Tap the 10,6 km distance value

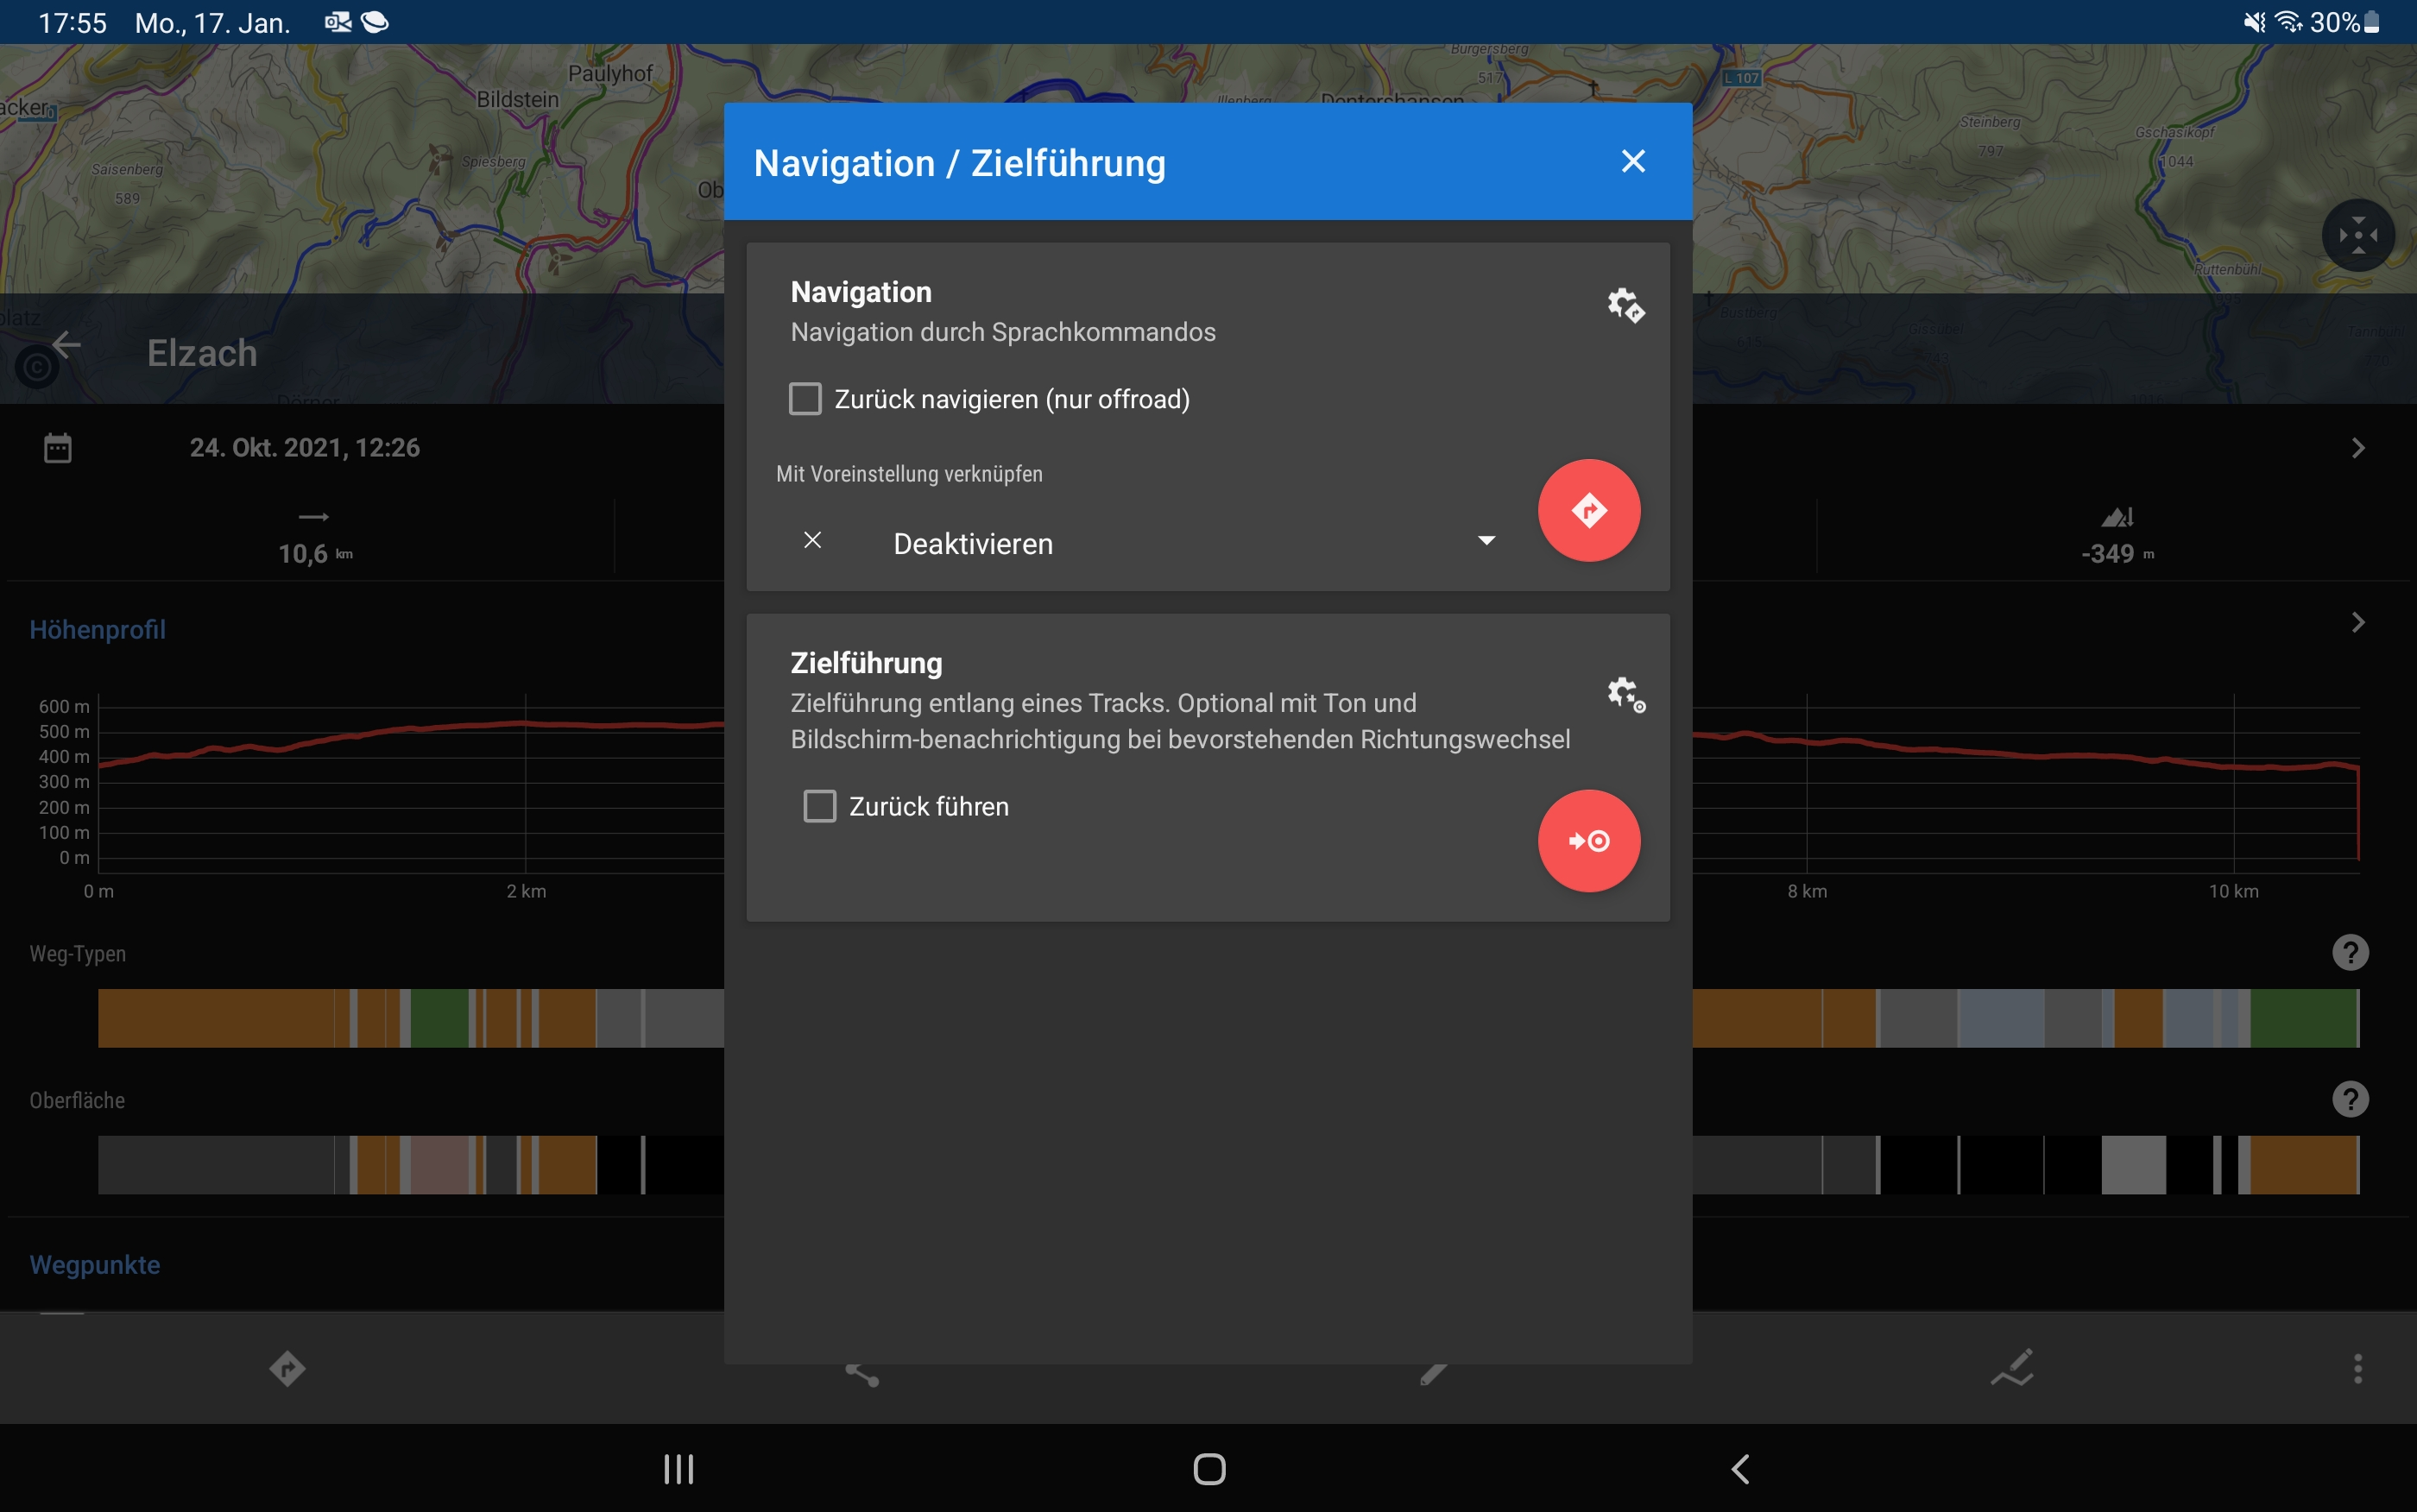coord(315,554)
